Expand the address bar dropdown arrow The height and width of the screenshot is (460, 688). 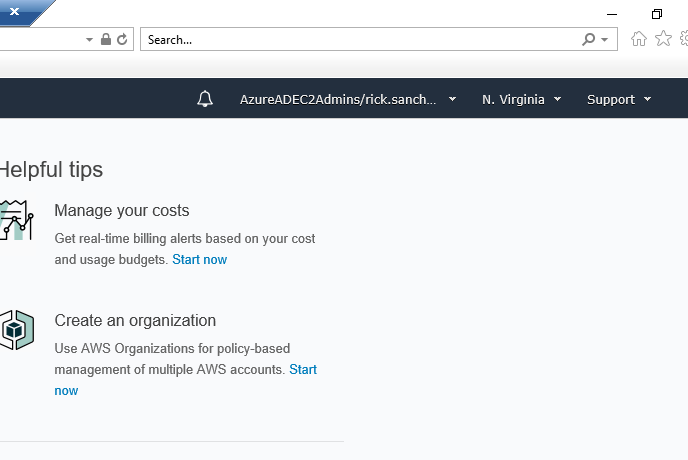pos(89,40)
